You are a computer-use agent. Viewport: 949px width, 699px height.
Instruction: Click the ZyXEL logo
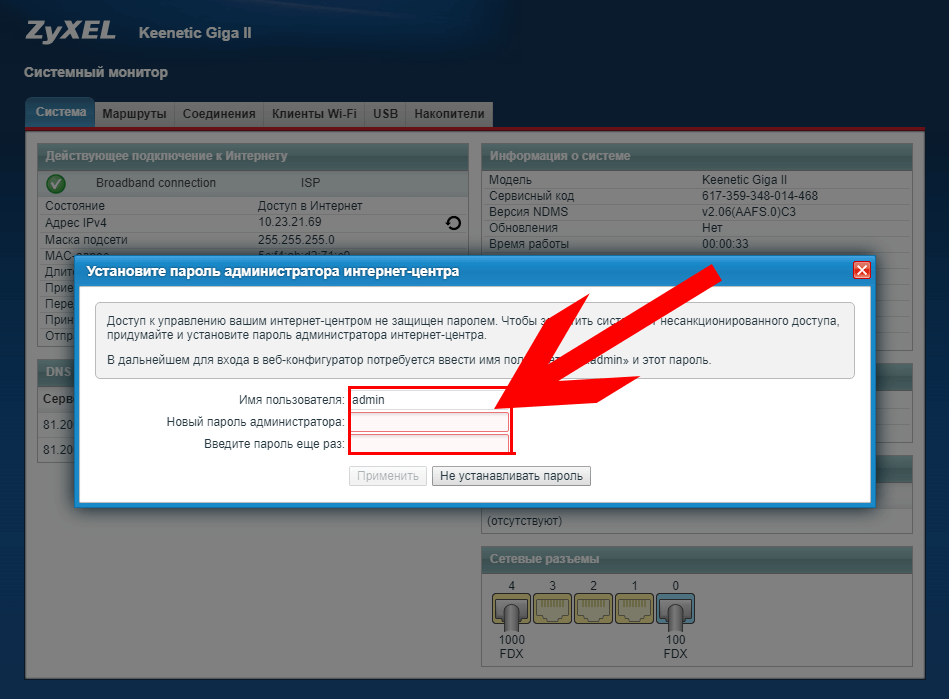pos(70,31)
